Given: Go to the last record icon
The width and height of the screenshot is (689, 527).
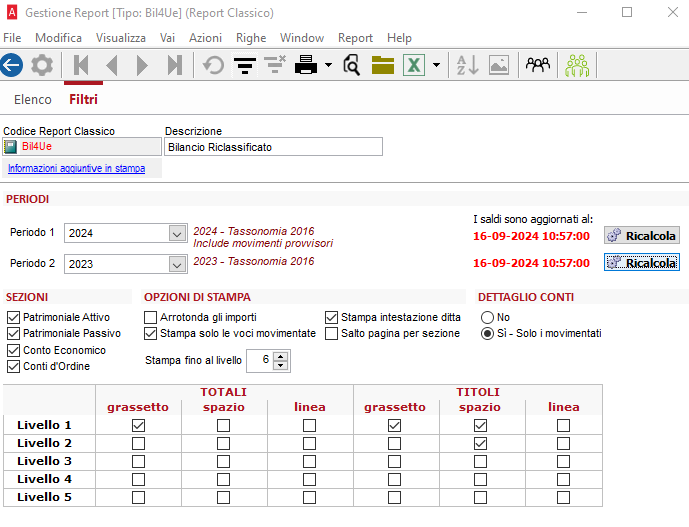Looking at the screenshot, I should pos(175,65).
